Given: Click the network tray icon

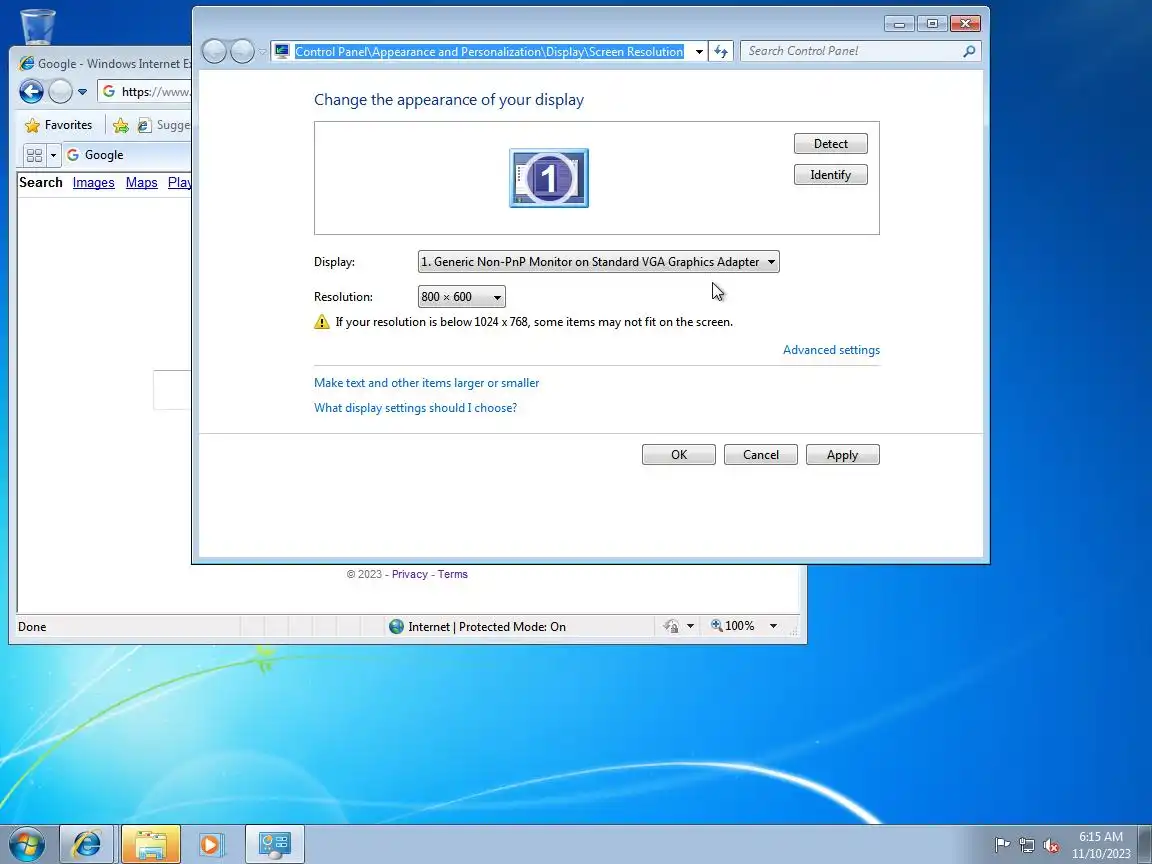Looking at the screenshot, I should pos(1026,846).
